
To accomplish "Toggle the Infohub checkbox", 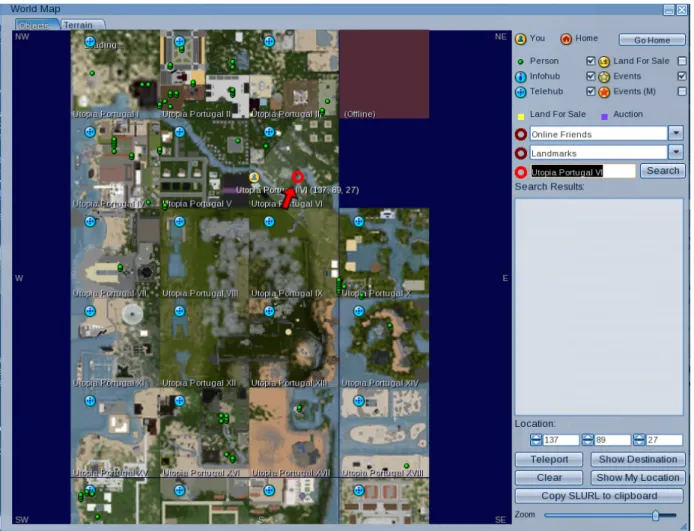I will [590, 76].
